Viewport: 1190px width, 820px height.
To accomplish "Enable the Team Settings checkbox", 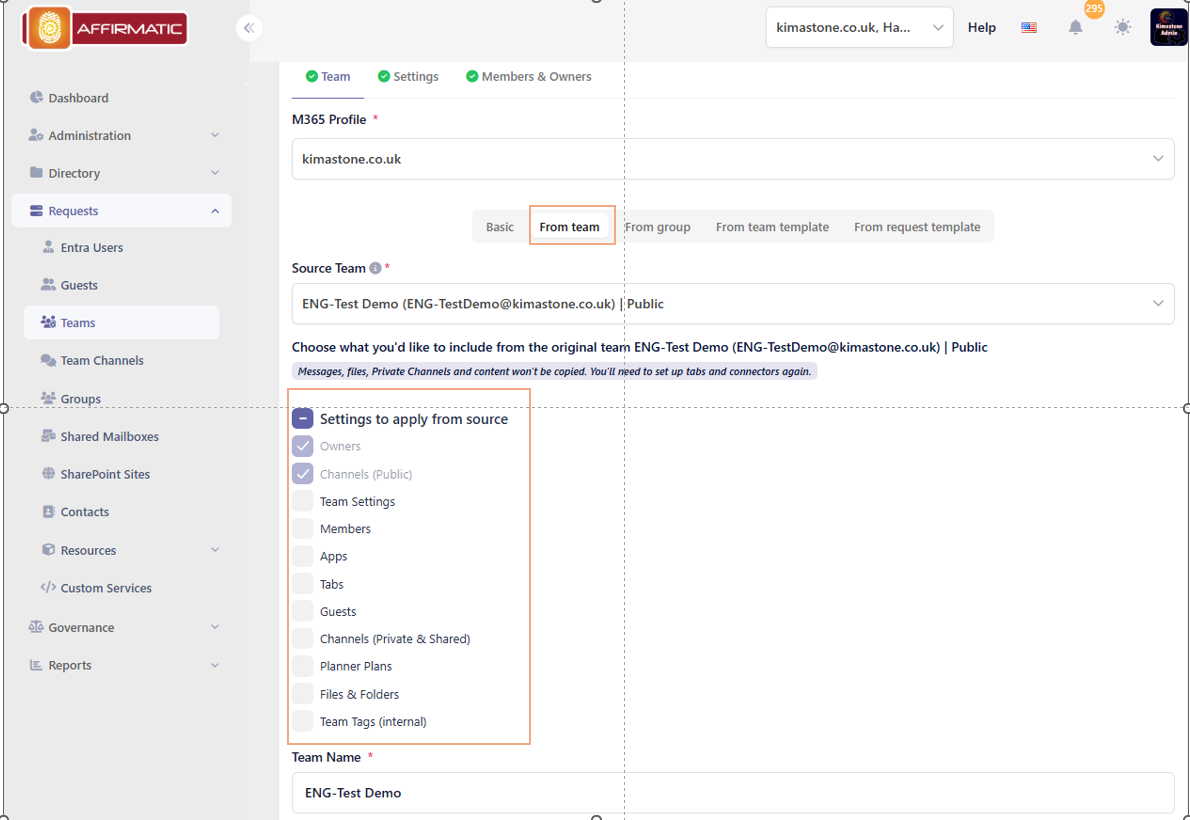I will pos(303,501).
